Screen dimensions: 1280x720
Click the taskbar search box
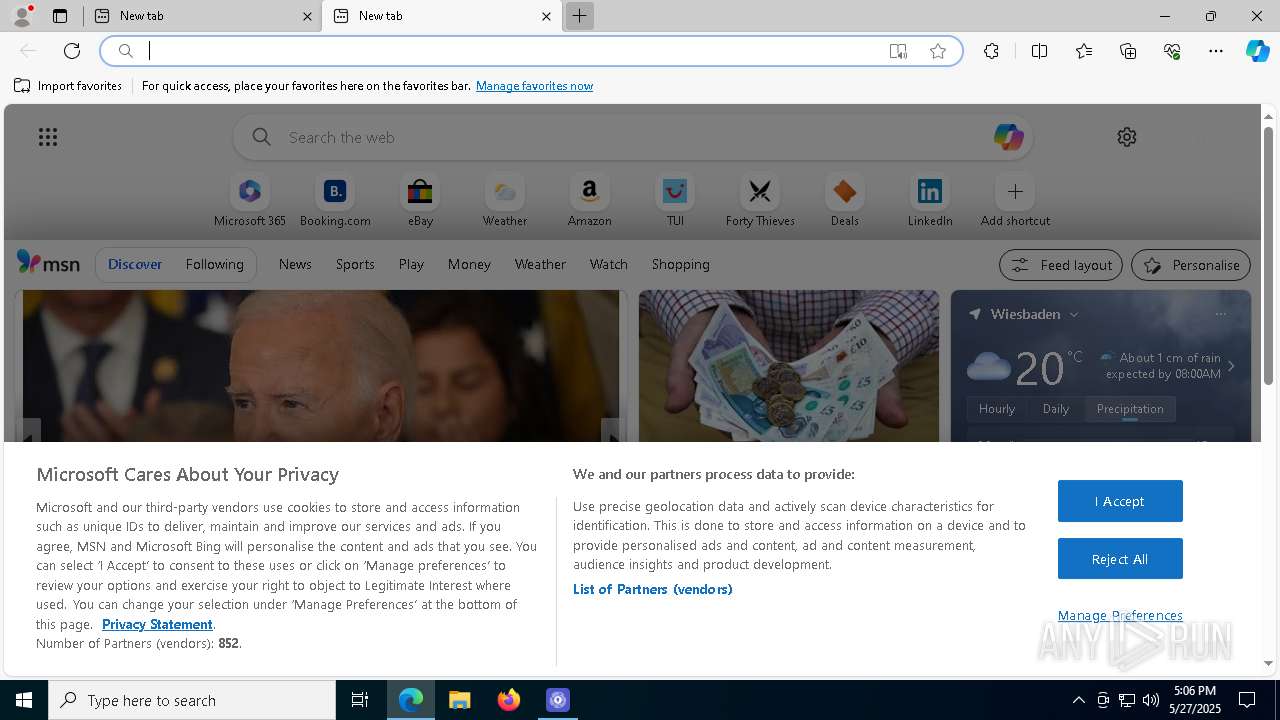pyautogui.click(x=192, y=700)
